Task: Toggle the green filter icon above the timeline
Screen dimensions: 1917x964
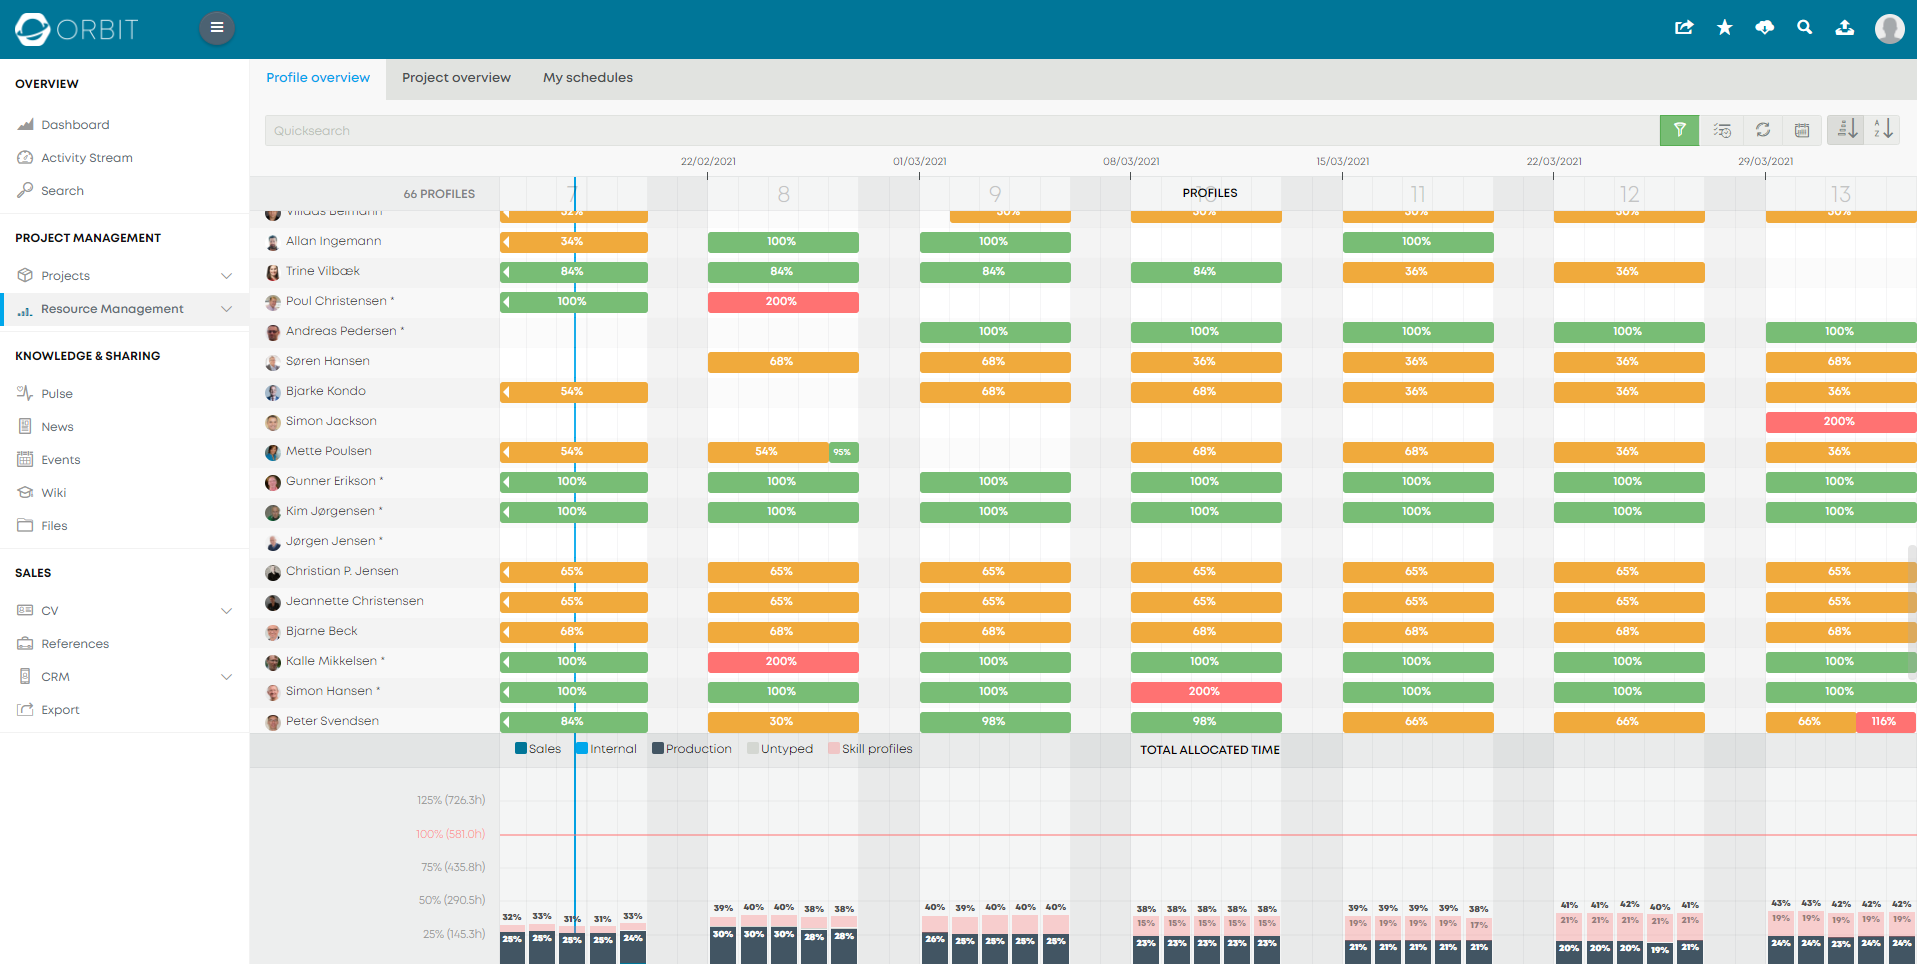Action: (x=1679, y=130)
